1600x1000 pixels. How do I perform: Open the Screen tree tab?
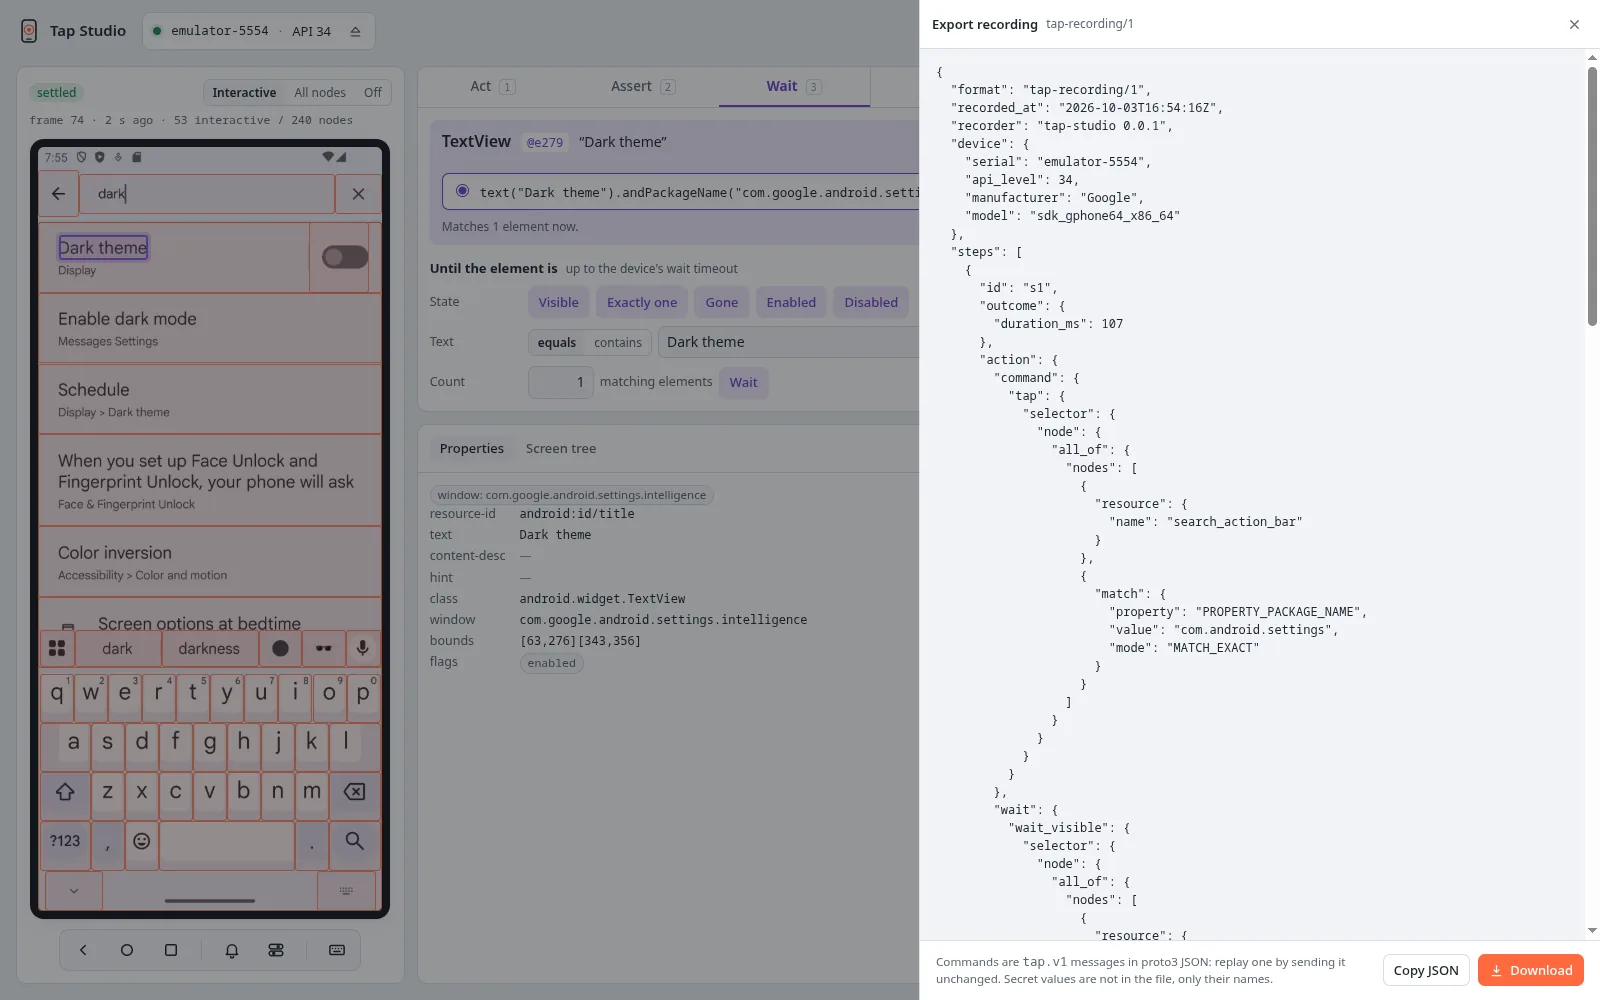click(561, 449)
